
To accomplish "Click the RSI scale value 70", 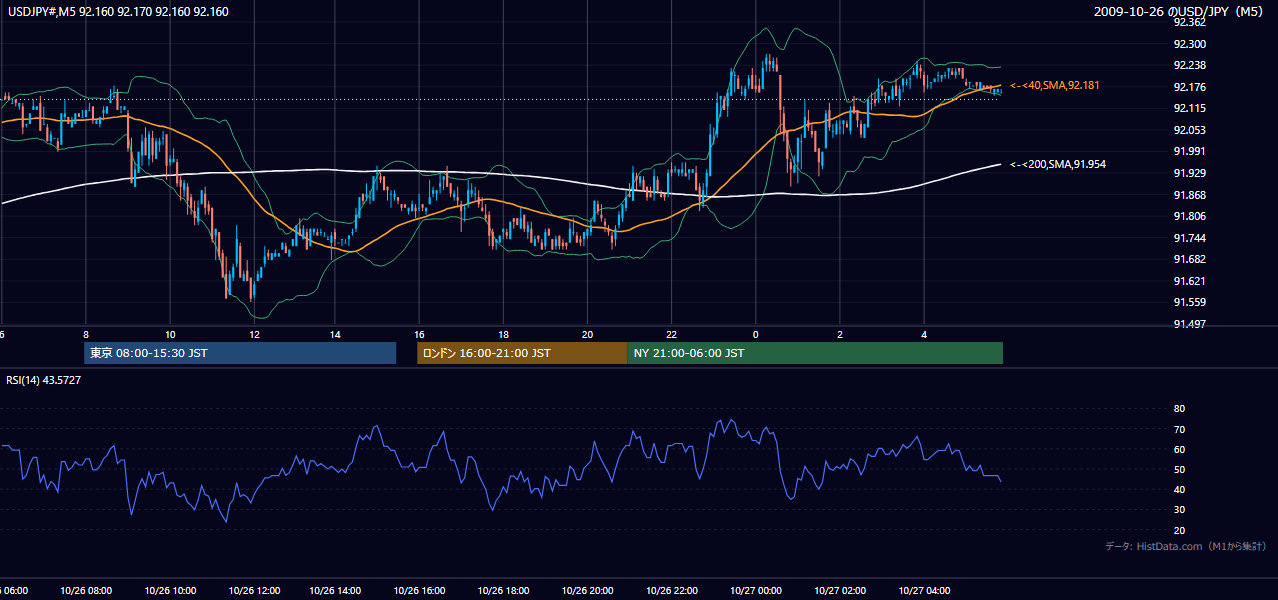I will (1179, 429).
